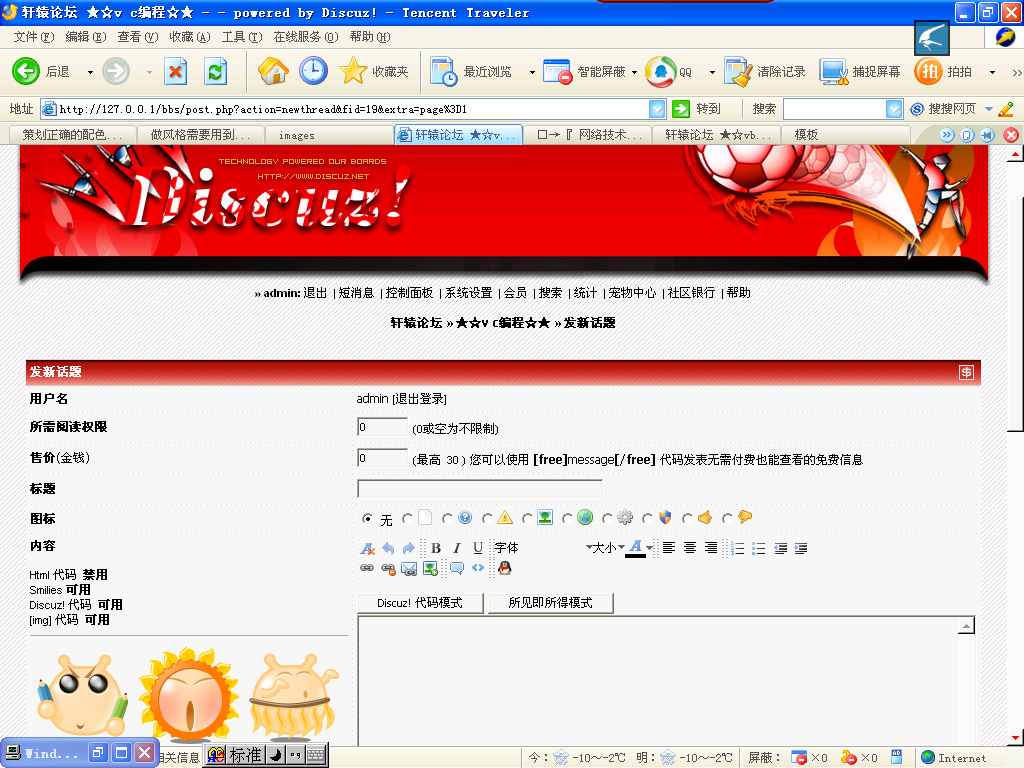Select the thumbs-up topic icon radio
1024x768 pixels.
click(686, 518)
